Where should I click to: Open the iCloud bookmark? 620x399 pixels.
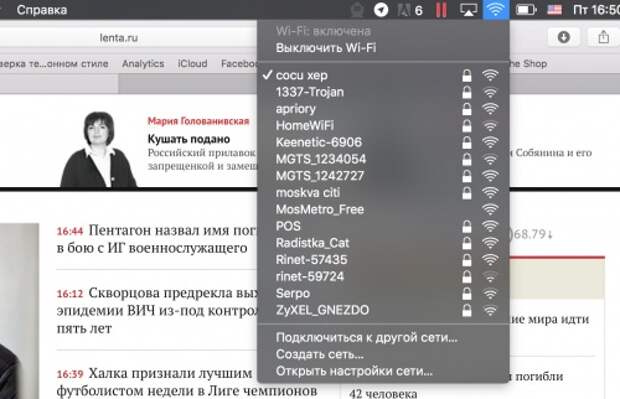[x=193, y=64]
